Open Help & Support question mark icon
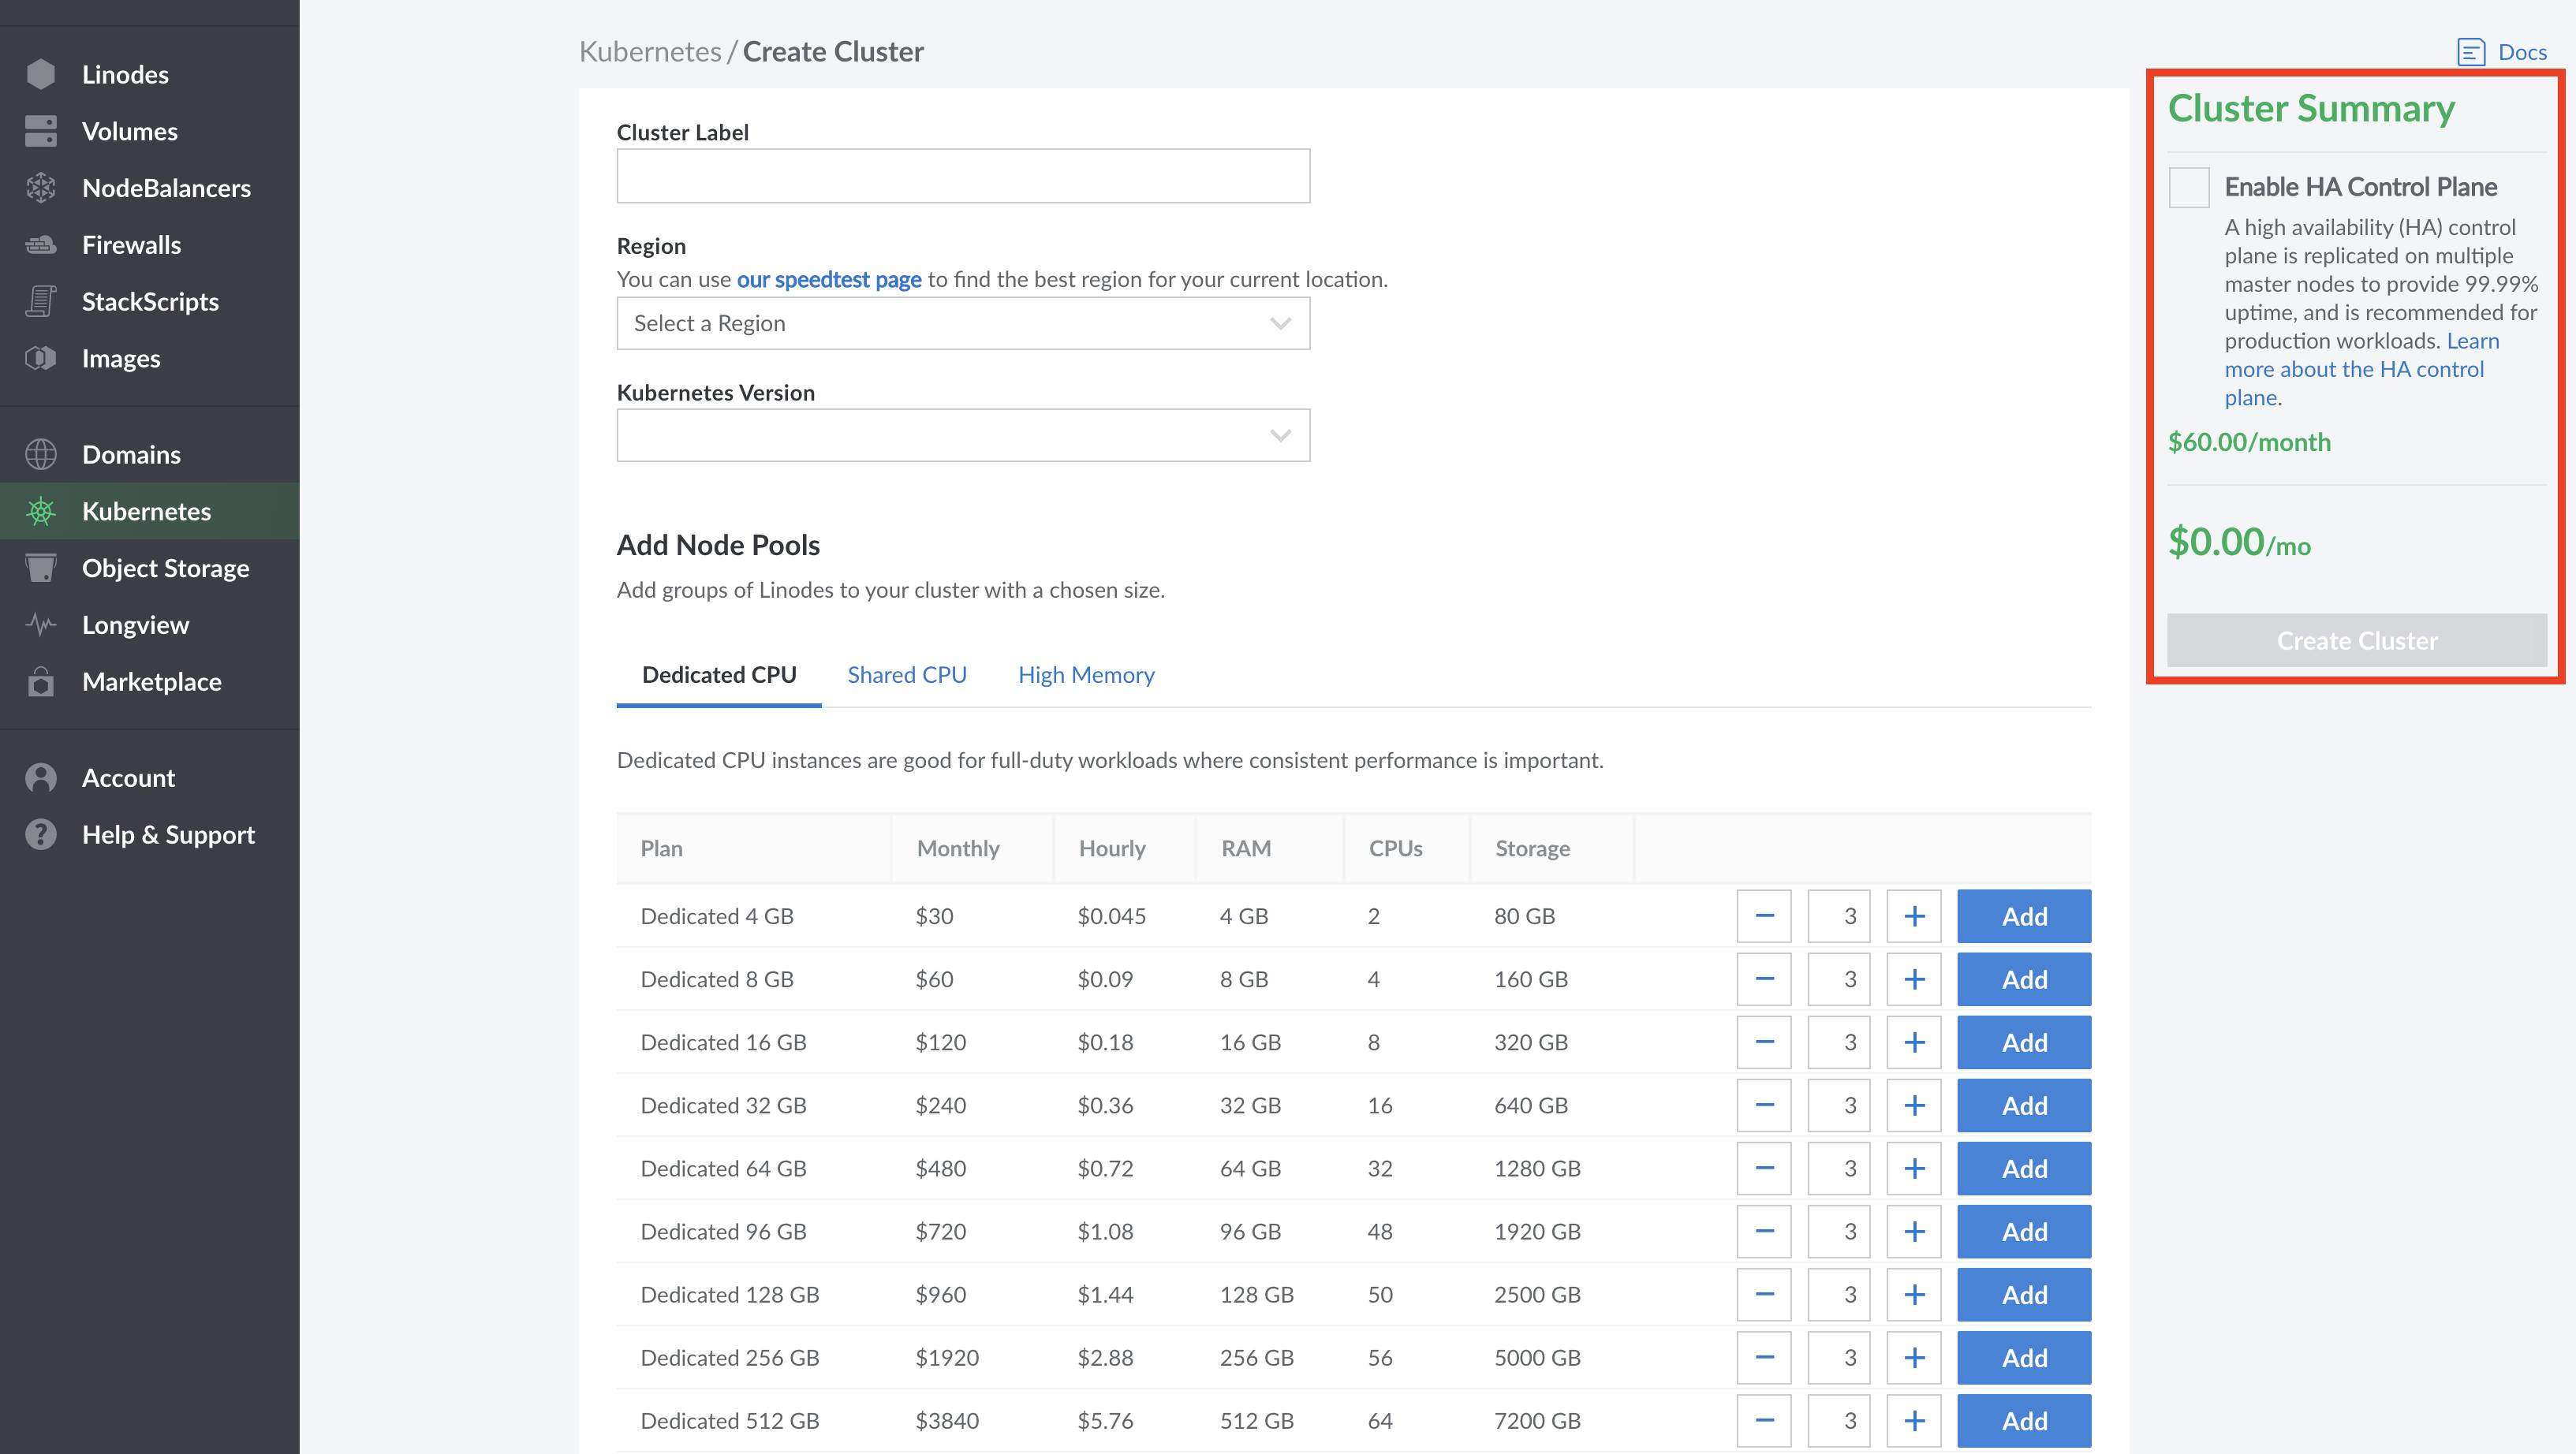2576x1454 pixels. click(x=41, y=834)
